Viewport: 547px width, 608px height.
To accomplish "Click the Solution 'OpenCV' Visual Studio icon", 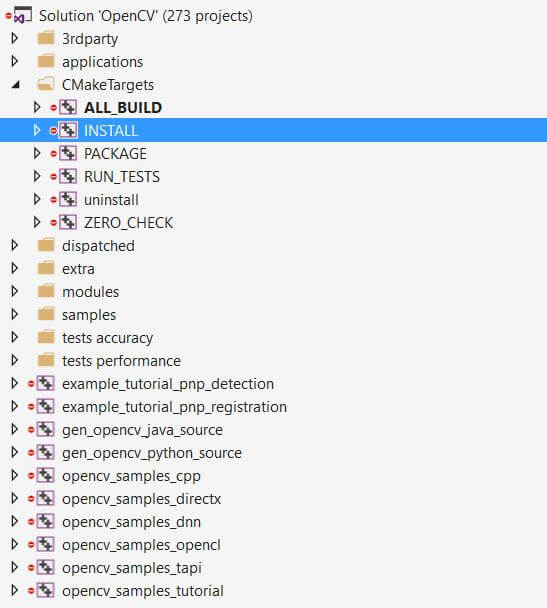I will pos(22,15).
